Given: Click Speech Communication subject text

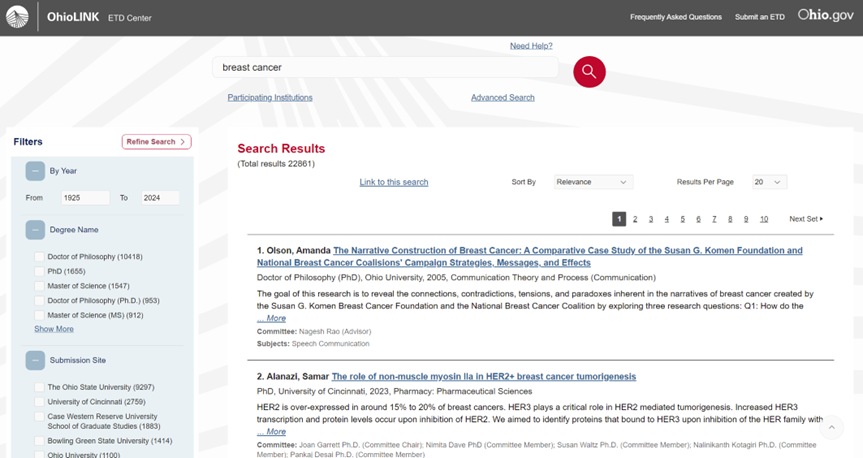Looking at the screenshot, I should click(x=330, y=344).
